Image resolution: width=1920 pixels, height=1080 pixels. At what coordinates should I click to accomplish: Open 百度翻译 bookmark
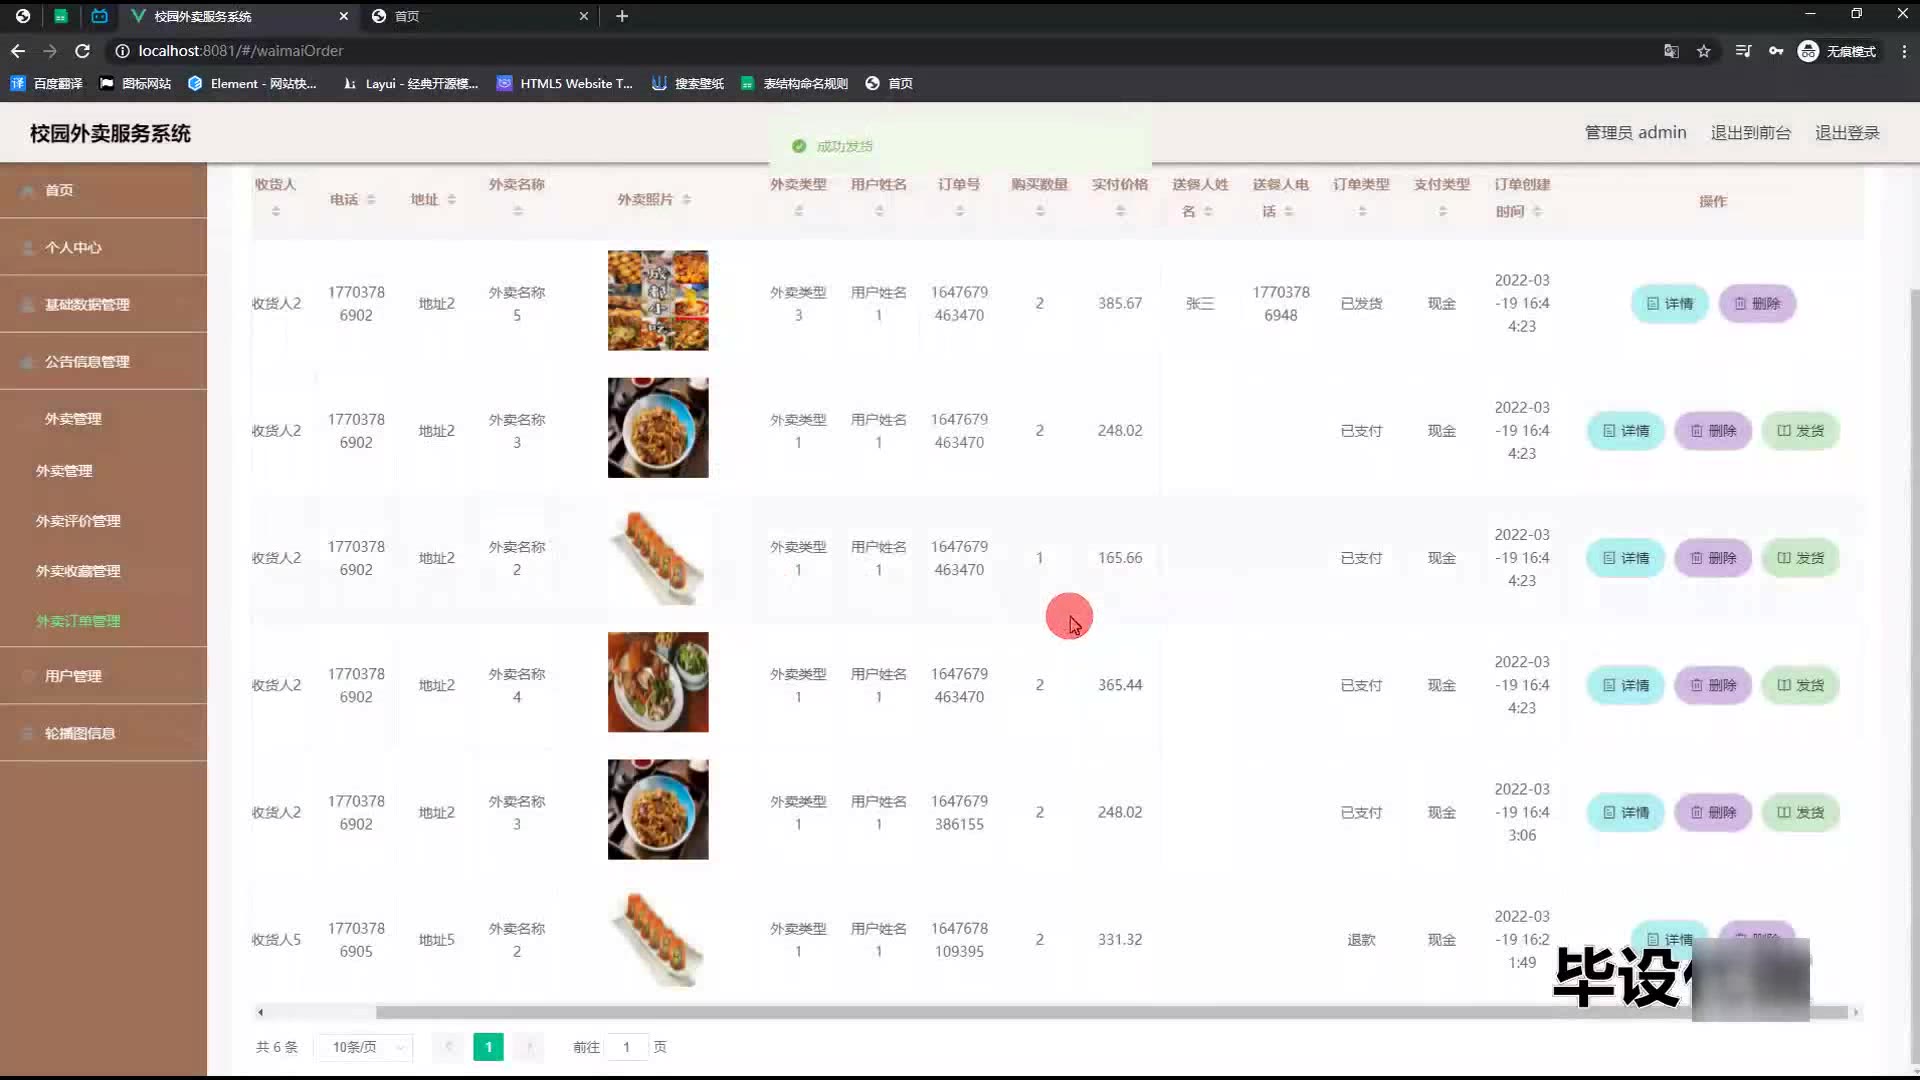pos(47,83)
